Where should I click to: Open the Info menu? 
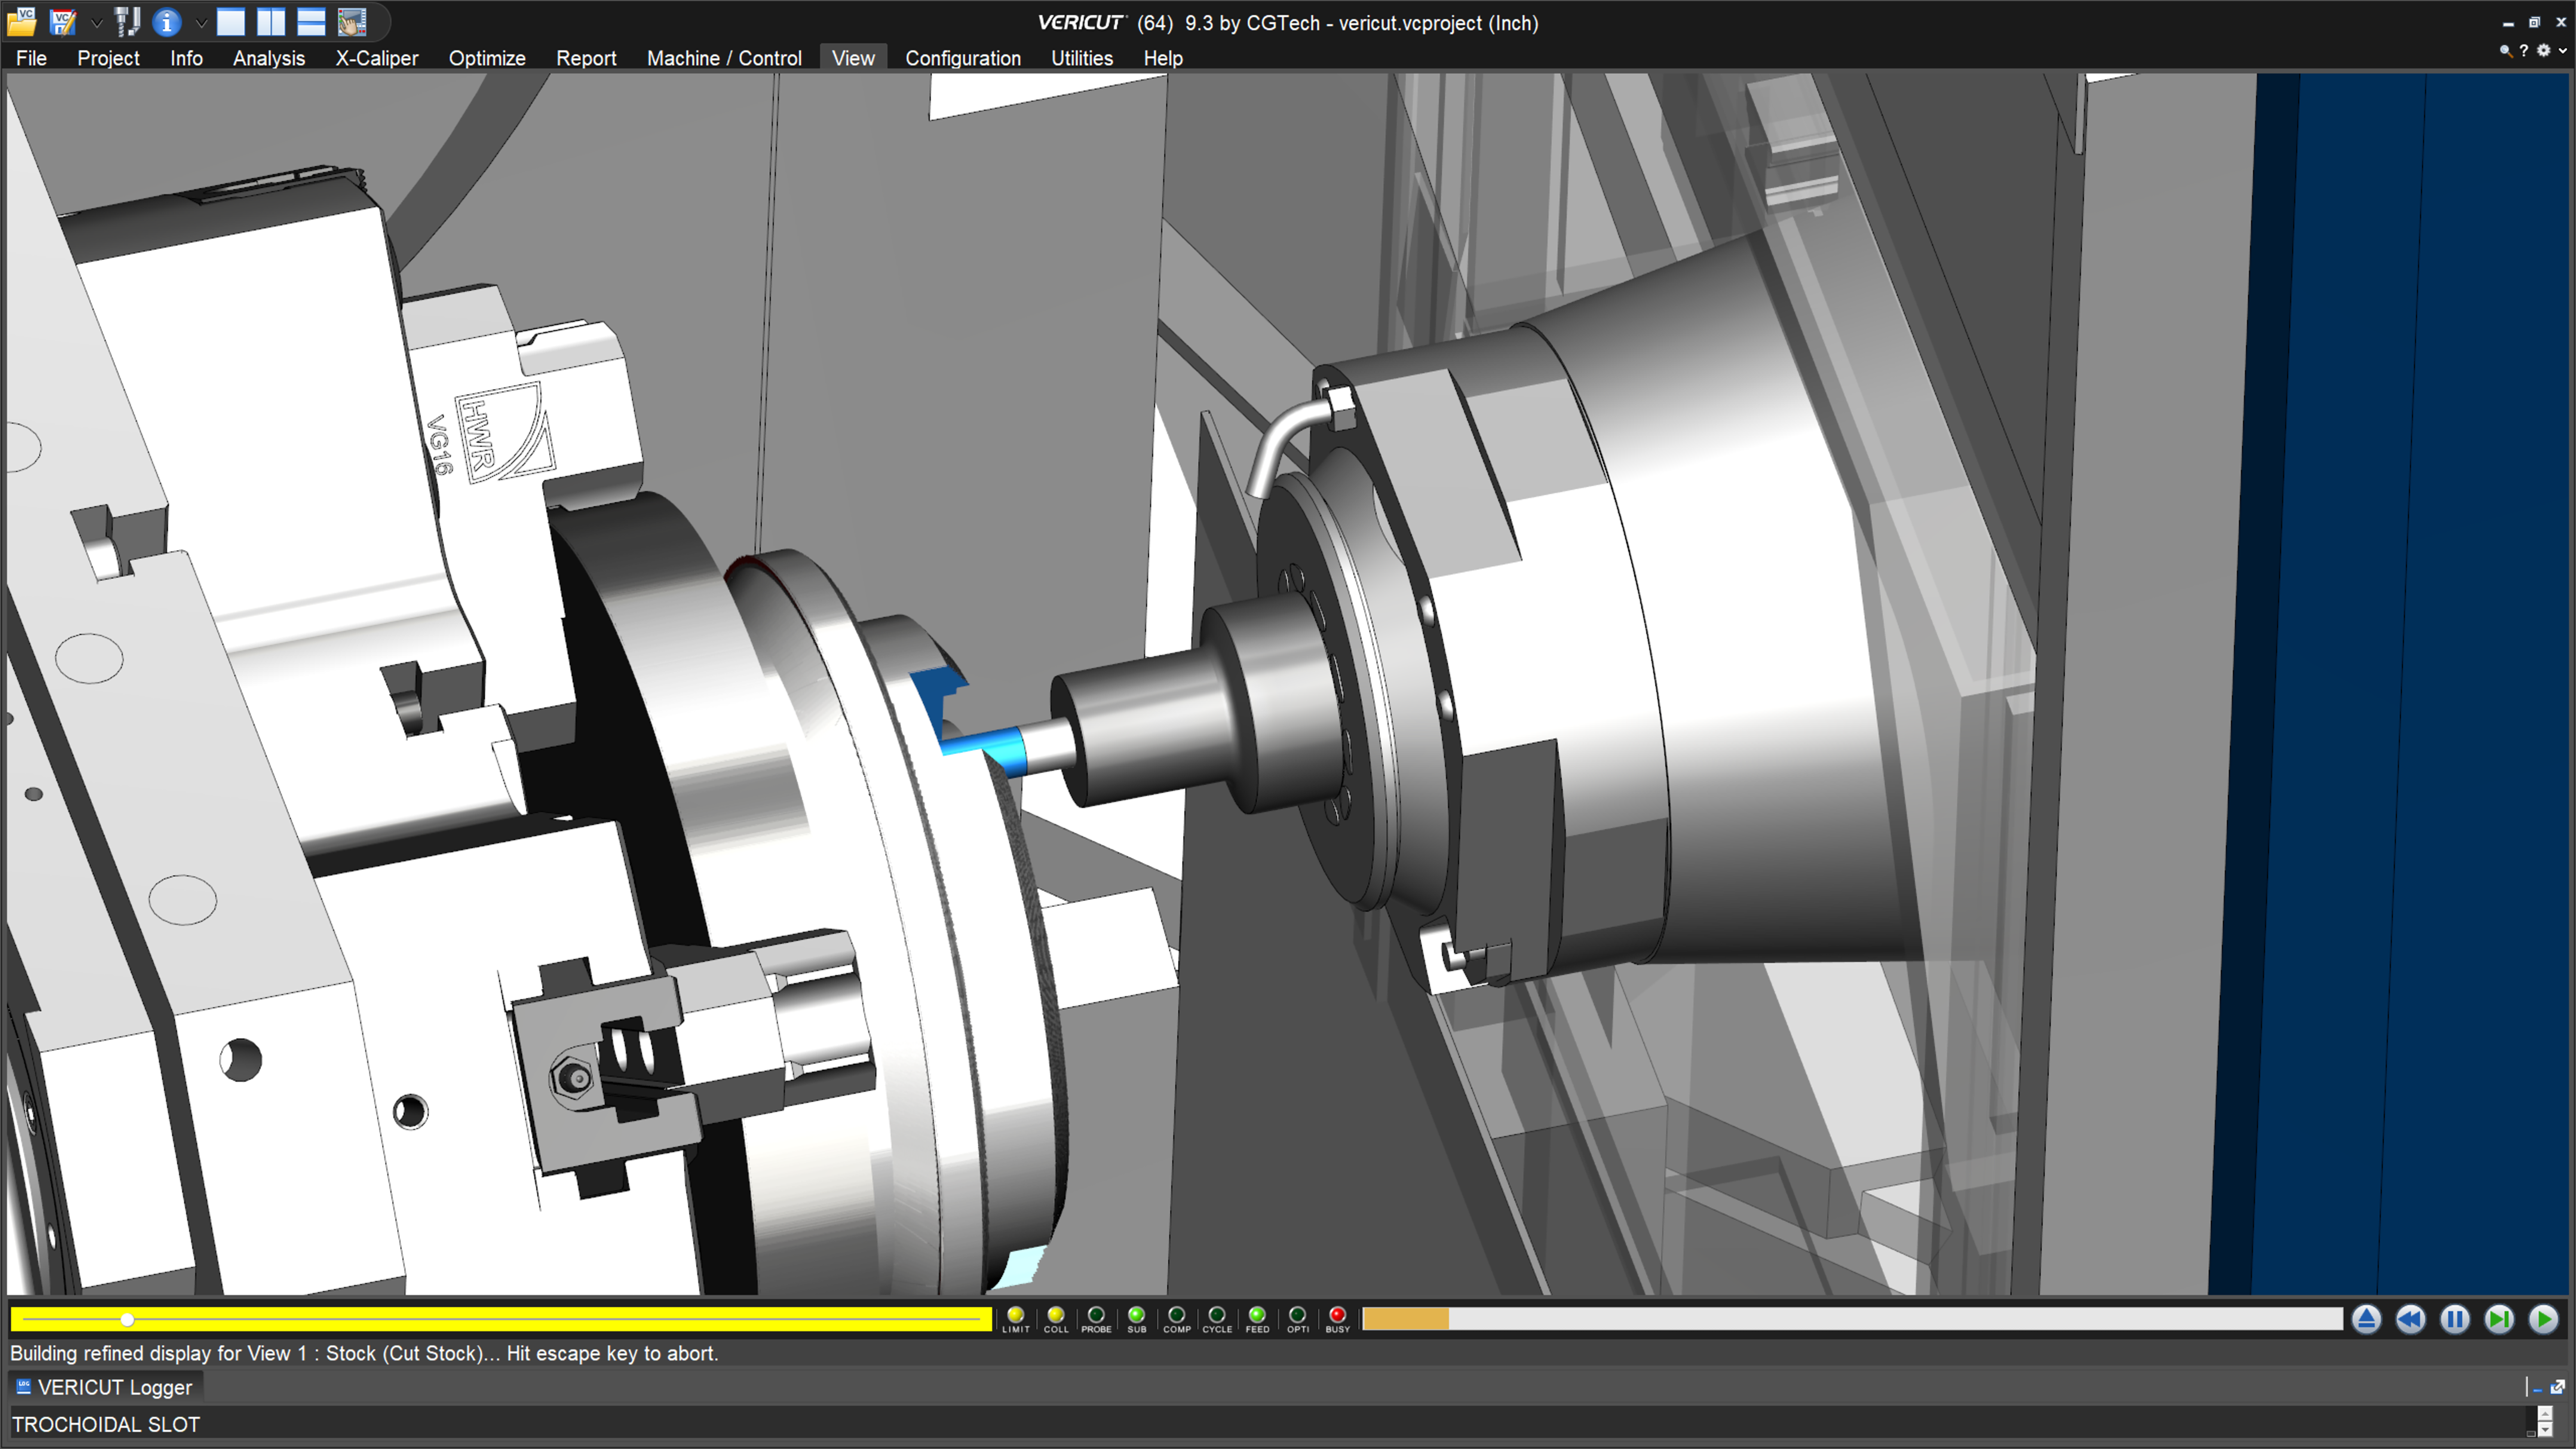186,58
